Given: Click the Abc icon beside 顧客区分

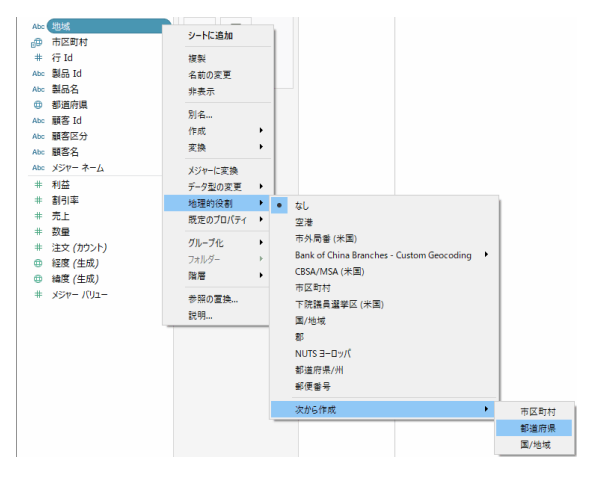Looking at the screenshot, I should (38, 137).
